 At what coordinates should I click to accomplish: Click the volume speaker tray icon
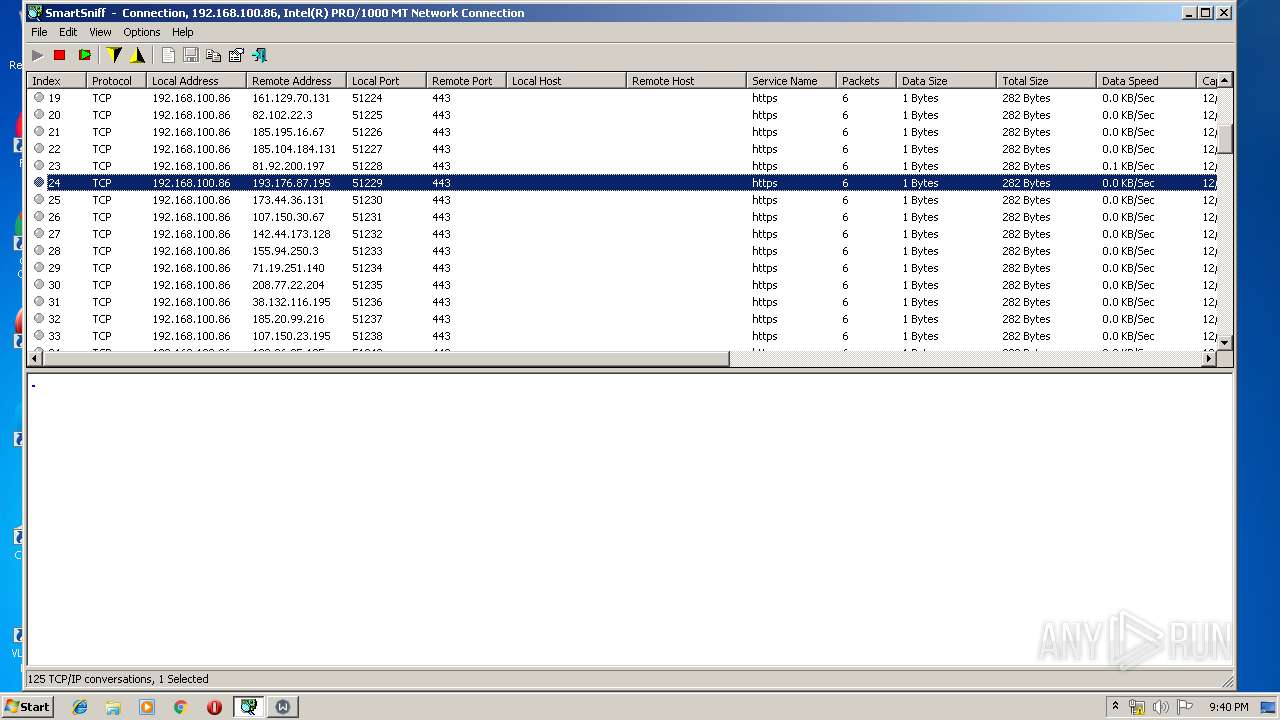(1160, 707)
